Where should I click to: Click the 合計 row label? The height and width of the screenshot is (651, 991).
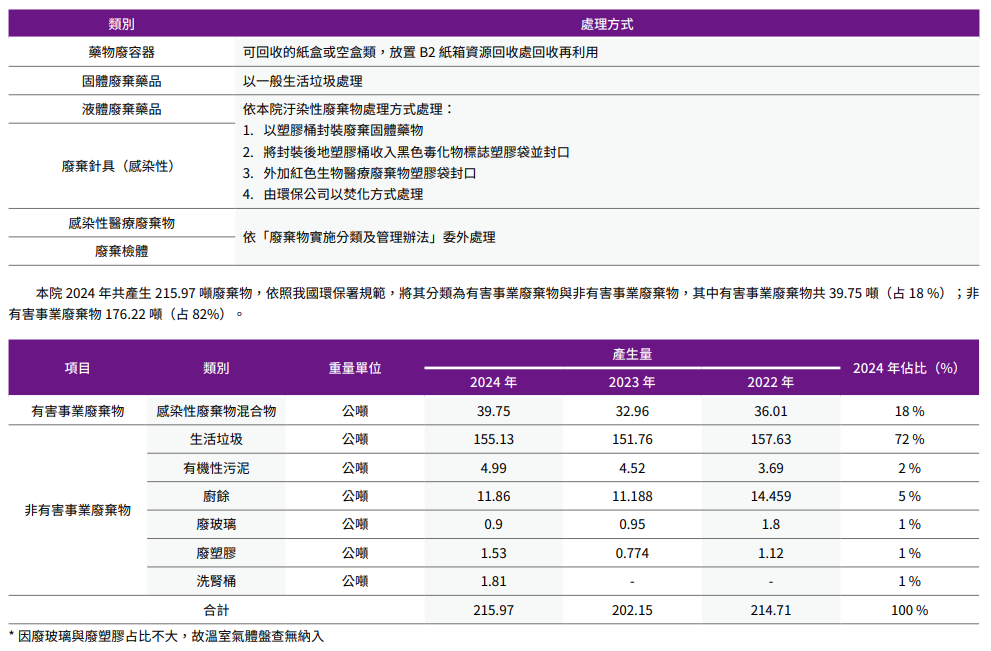(x=216, y=611)
